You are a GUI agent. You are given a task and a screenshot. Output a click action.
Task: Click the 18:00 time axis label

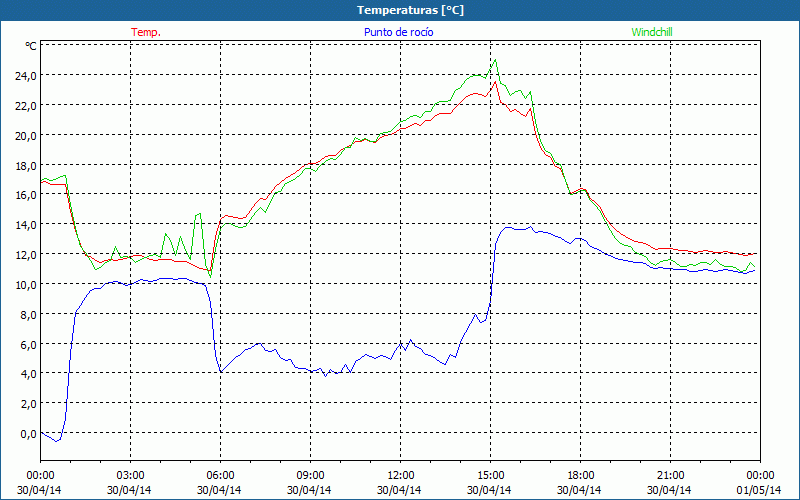coord(581,476)
